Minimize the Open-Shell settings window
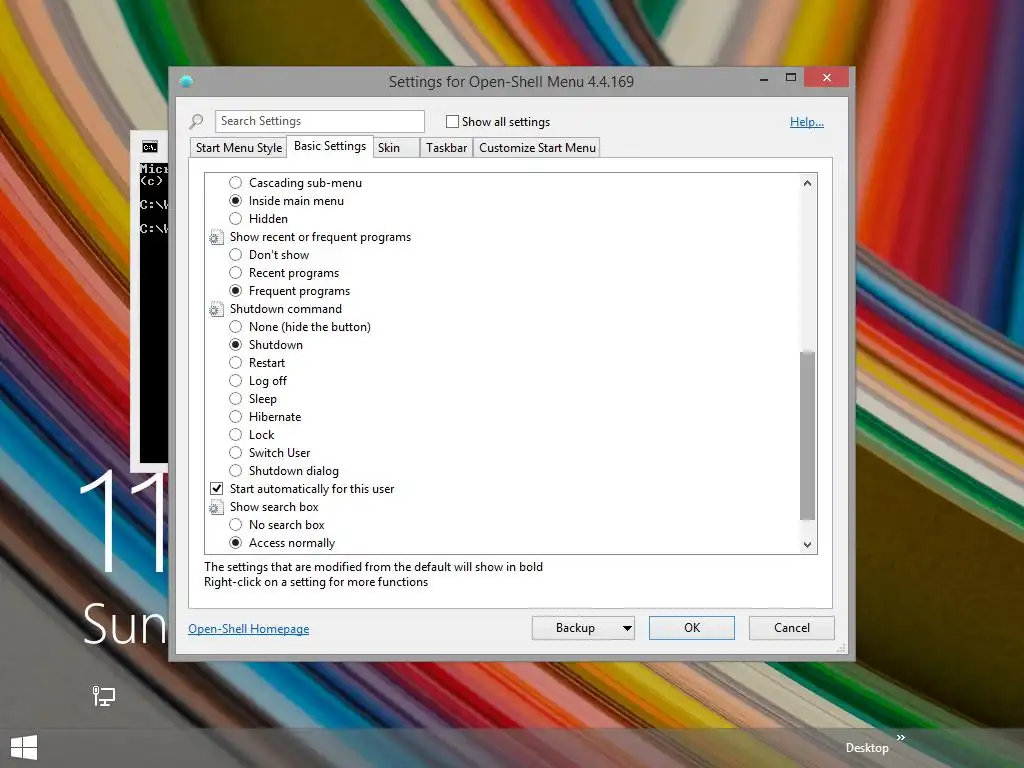The height and width of the screenshot is (768, 1024). coord(763,79)
